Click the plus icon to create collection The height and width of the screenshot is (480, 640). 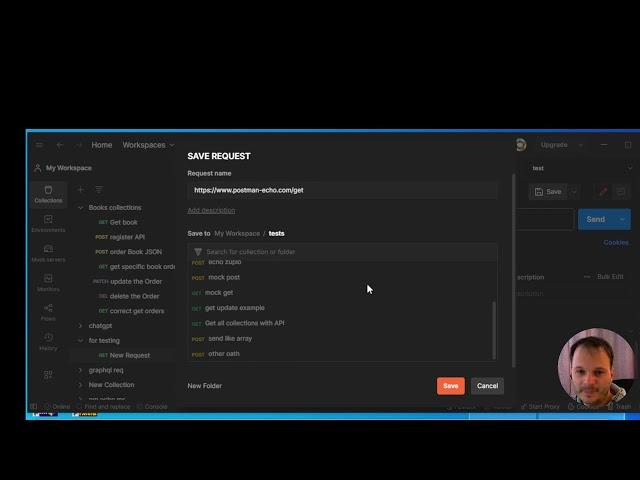pos(81,189)
